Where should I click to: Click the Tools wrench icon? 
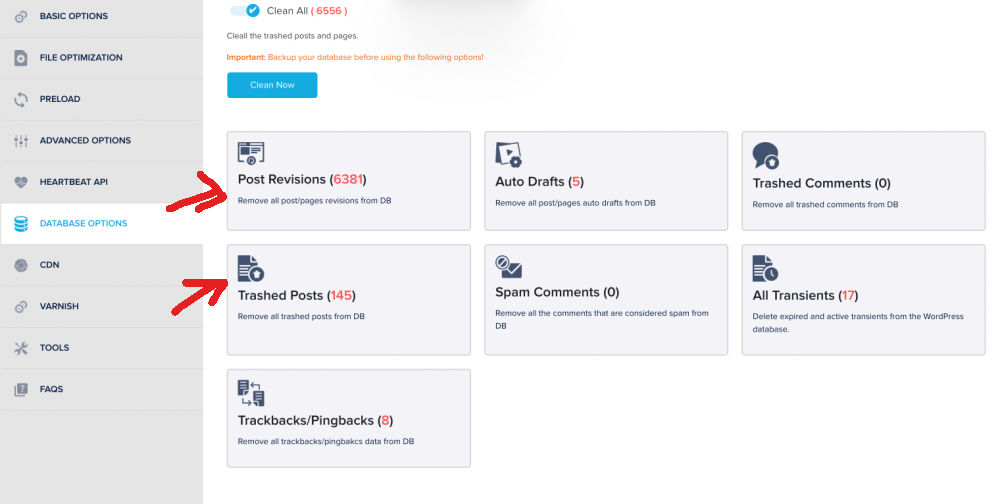click(x=21, y=348)
